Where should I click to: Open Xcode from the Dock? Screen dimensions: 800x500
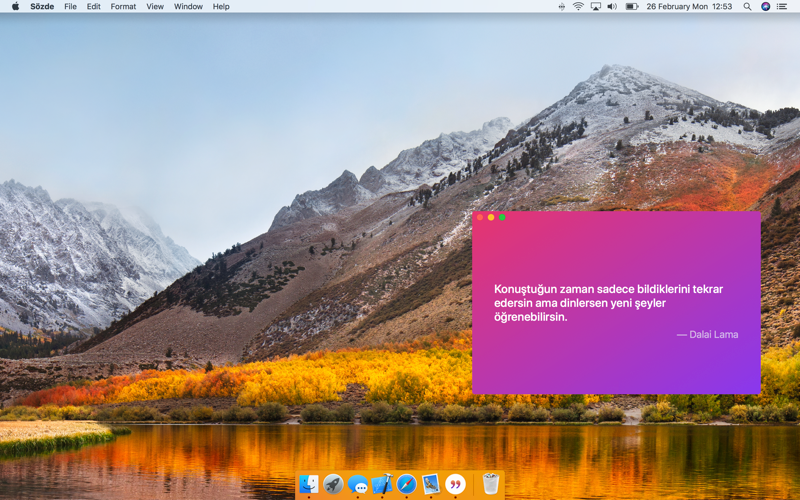[382, 483]
